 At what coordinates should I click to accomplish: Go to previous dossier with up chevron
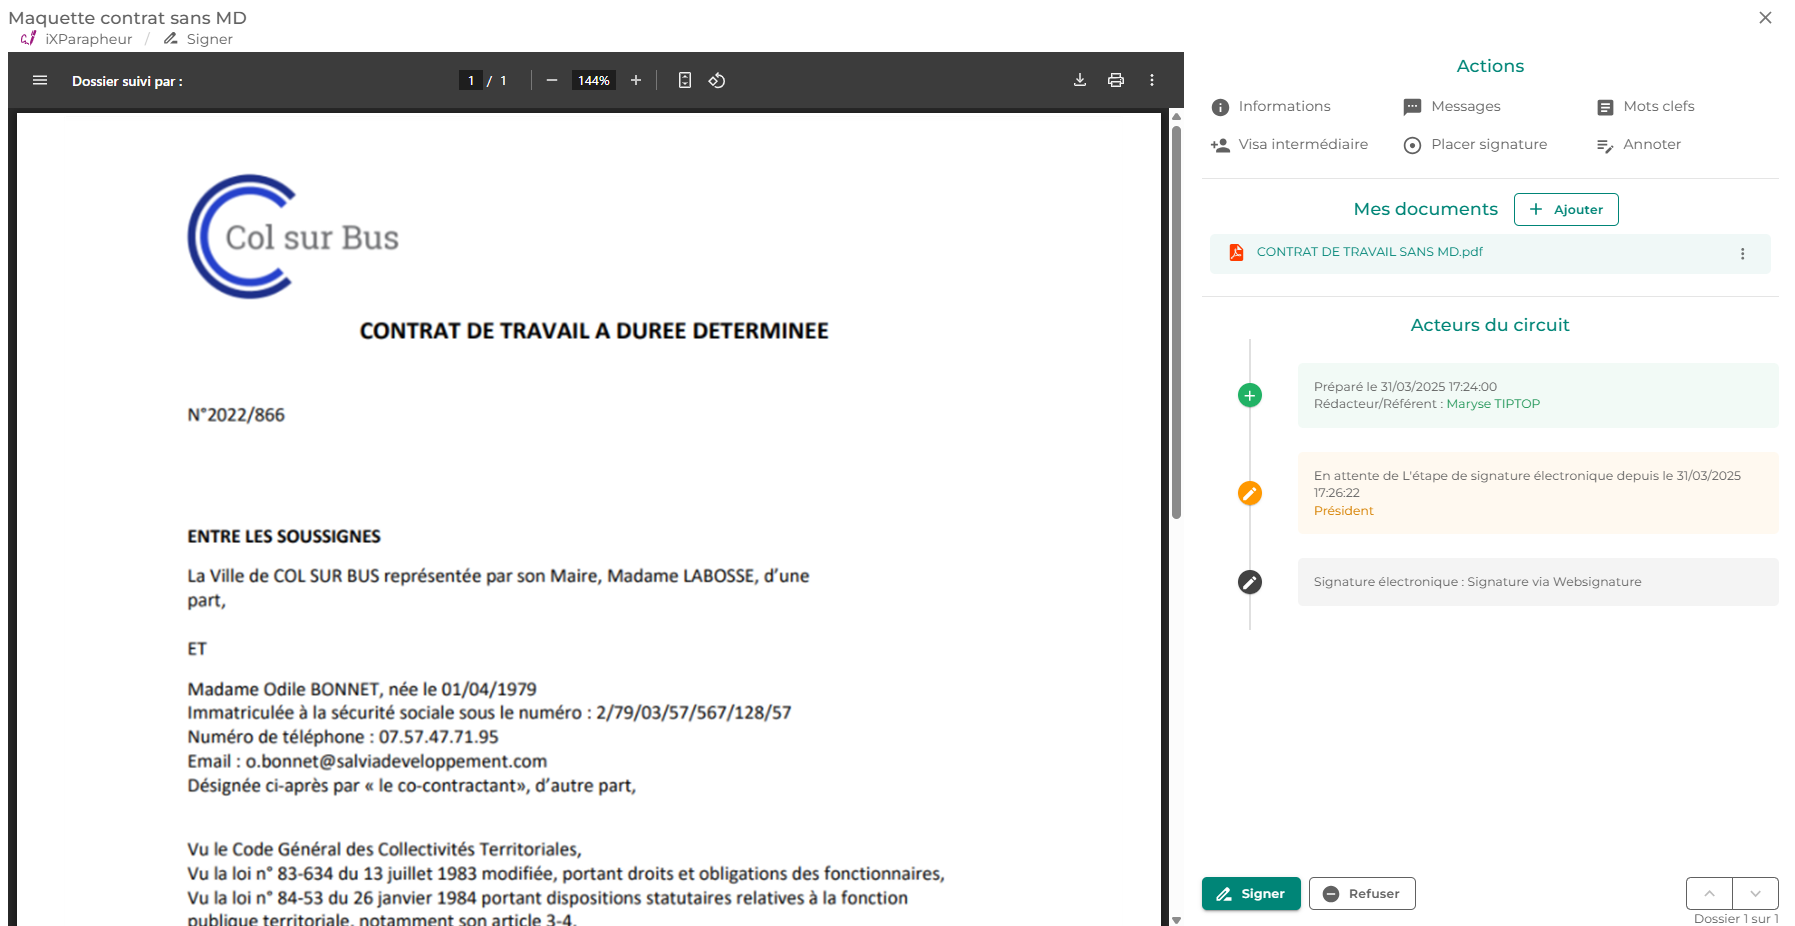(x=1710, y=893)
